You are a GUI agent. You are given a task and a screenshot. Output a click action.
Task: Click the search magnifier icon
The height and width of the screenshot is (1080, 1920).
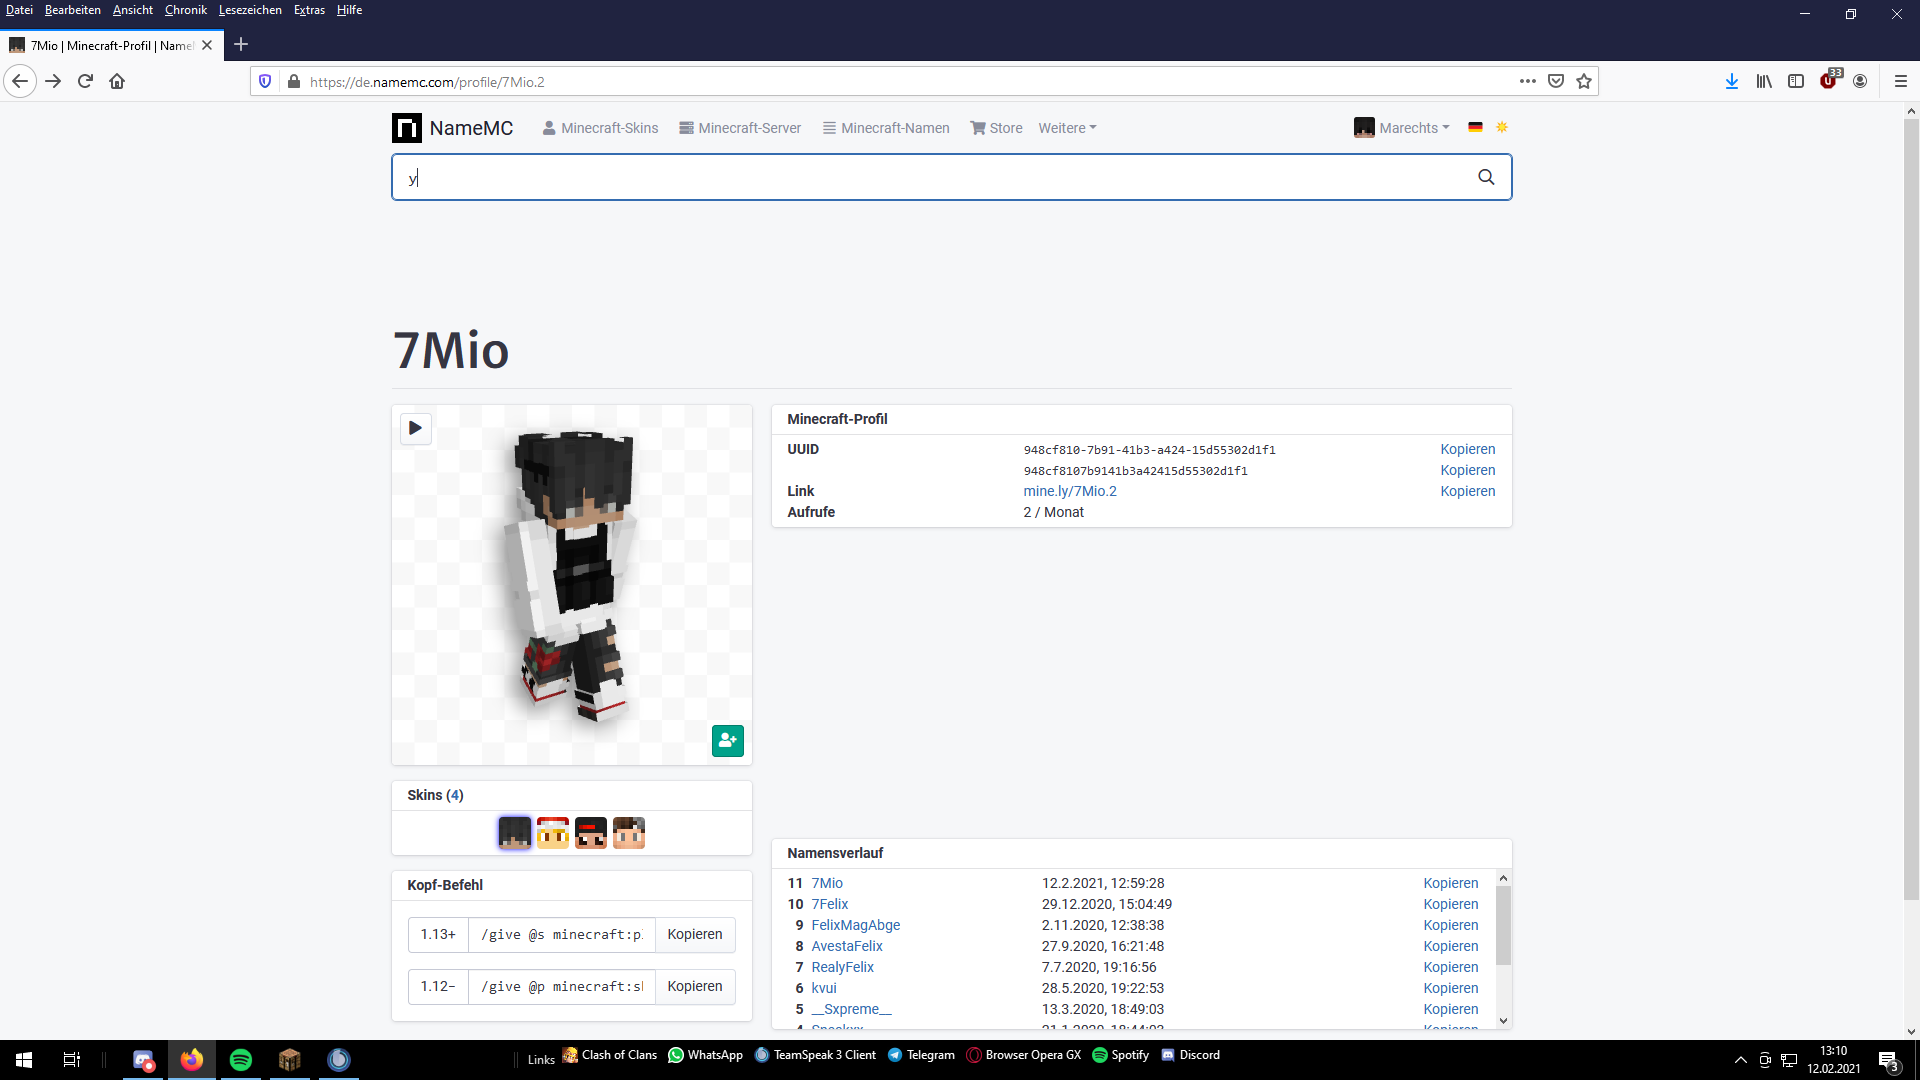(1486, 177)
